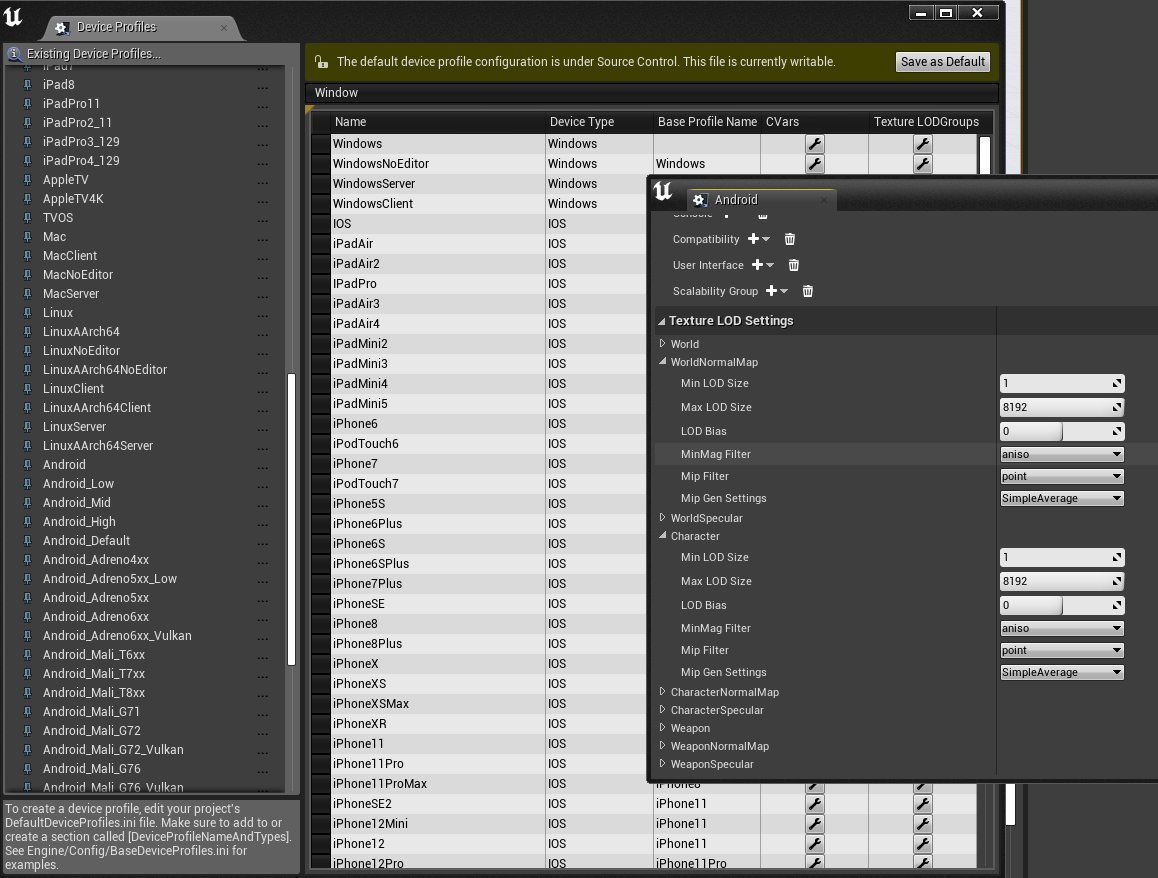Select Android_Adreno6xx_Vulkan in profile list
Viewport: 1158px width, 878px height.
[117, 636]
